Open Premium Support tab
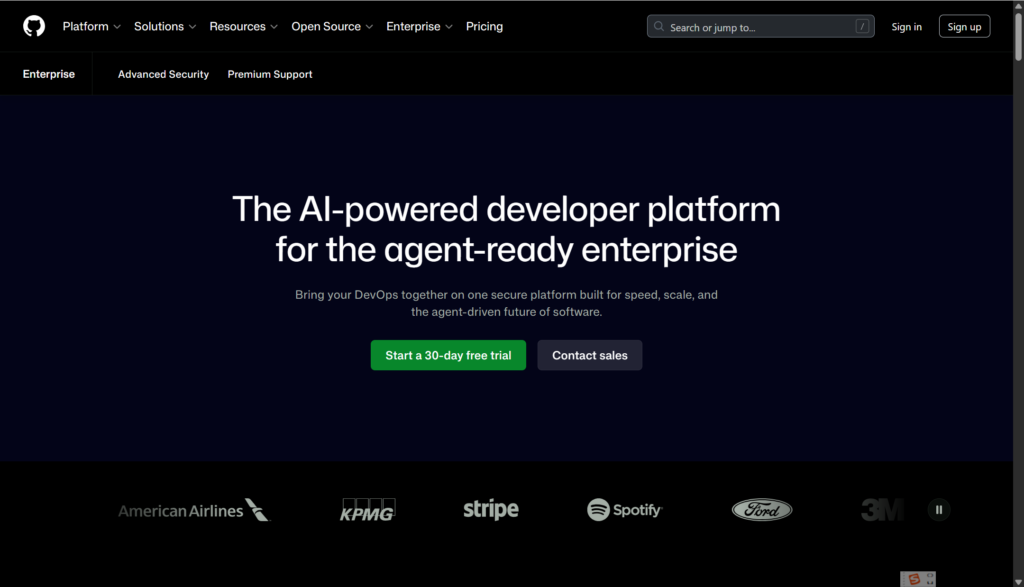The height and width of the screenshot is (587, 1024). (270, 74)
